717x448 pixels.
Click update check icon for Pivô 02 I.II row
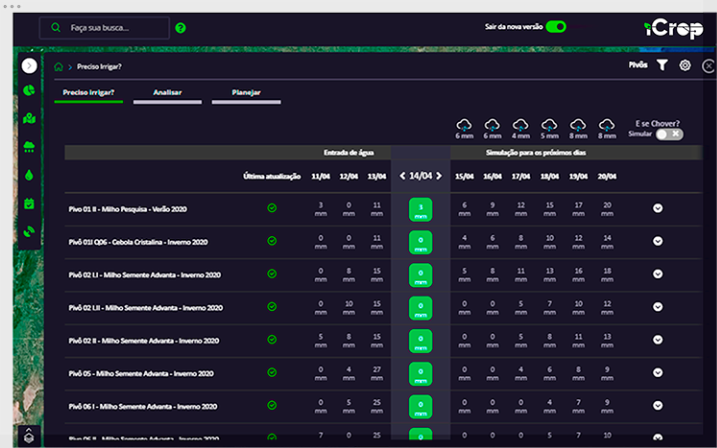pos(272,307)
